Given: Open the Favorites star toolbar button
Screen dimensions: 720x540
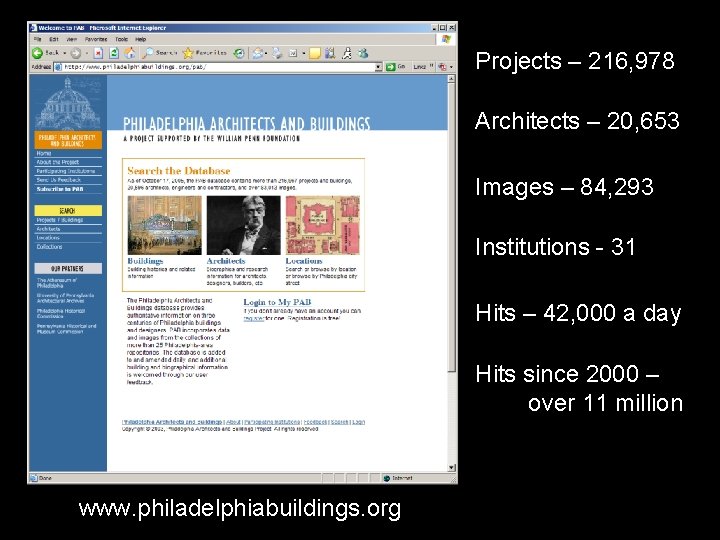Looking at the screenshot, I should (x=204, y=53).
